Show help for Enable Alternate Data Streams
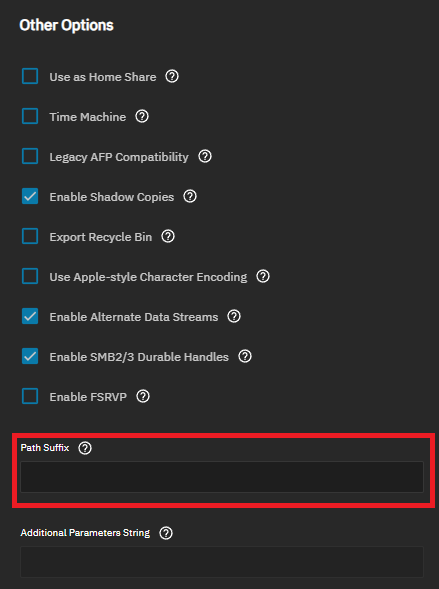Image resolution: width=439 pixels, height=589 pixels. 234,316
